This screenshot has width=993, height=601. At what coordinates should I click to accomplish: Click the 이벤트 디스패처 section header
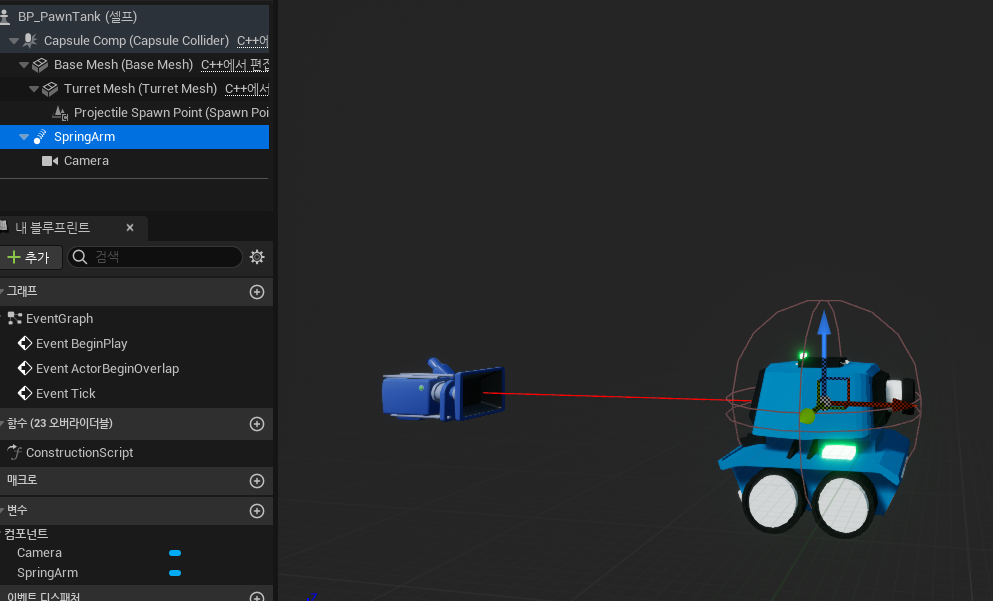(136, 596)
